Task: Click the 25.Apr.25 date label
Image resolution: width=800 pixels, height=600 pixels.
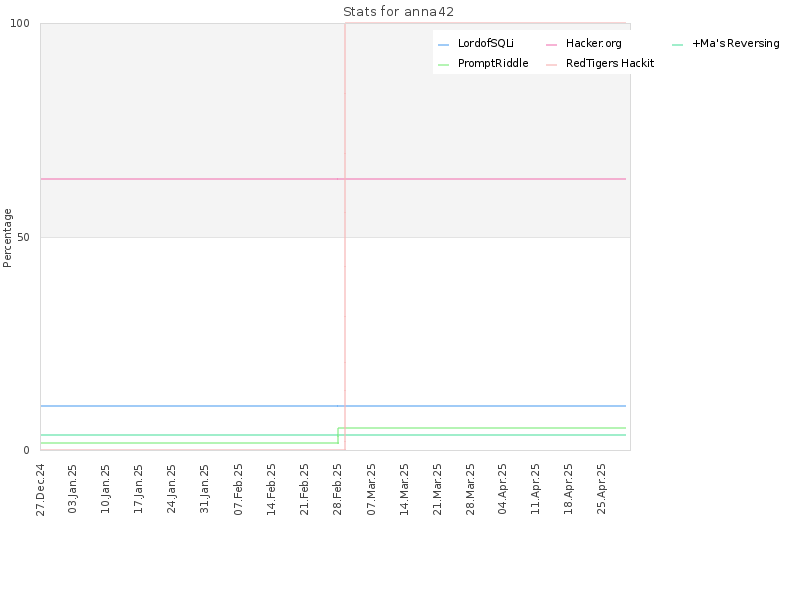Action: click(x=602, y=489)
